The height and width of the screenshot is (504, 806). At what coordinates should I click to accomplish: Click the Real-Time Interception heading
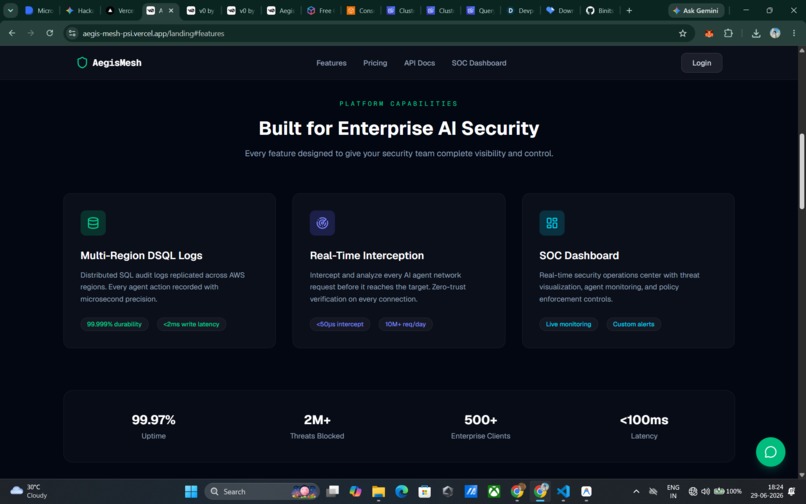(367, 256)
